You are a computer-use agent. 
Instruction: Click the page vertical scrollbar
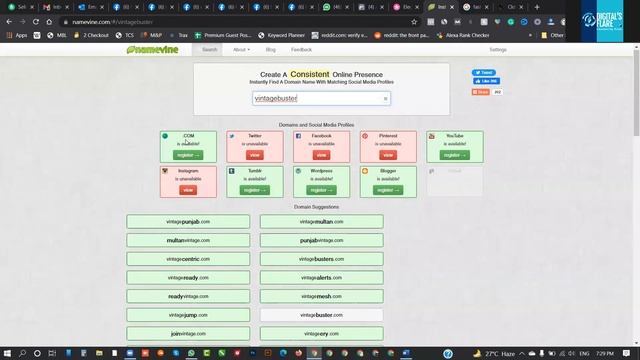[x=636, y=93]
